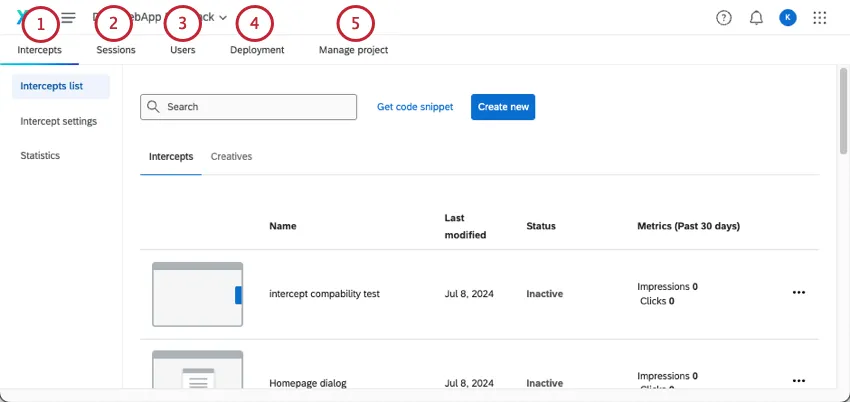
Task: Click the intercept compability test thumbnail
Action: (x=197, y=294)
